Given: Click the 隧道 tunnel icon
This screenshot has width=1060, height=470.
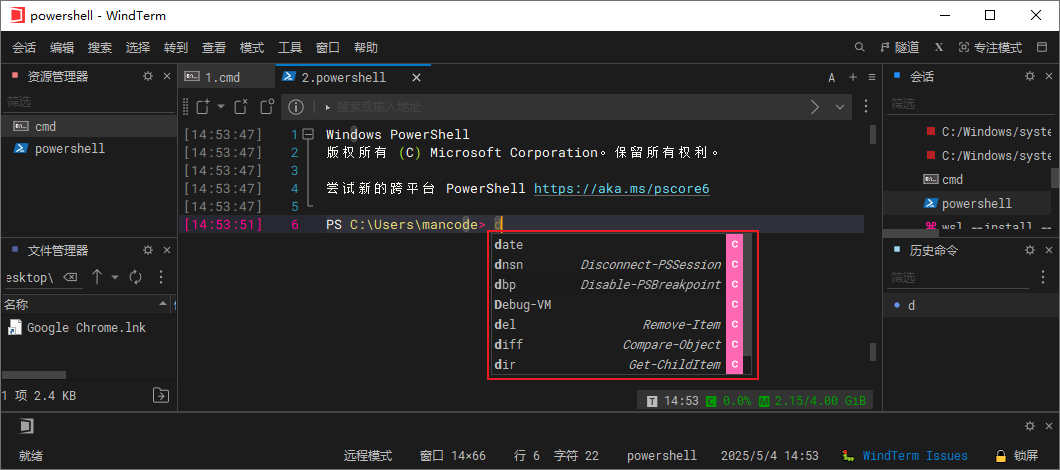Looking at the screenshot, I should [899, 47].
